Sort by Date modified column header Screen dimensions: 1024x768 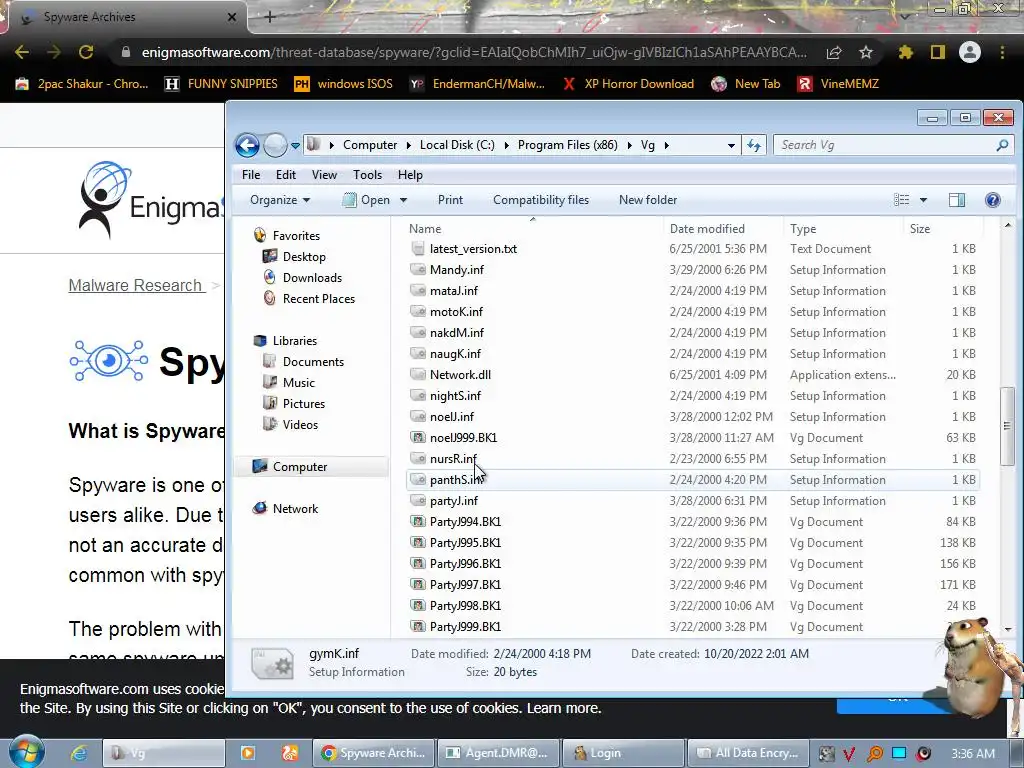707,229
